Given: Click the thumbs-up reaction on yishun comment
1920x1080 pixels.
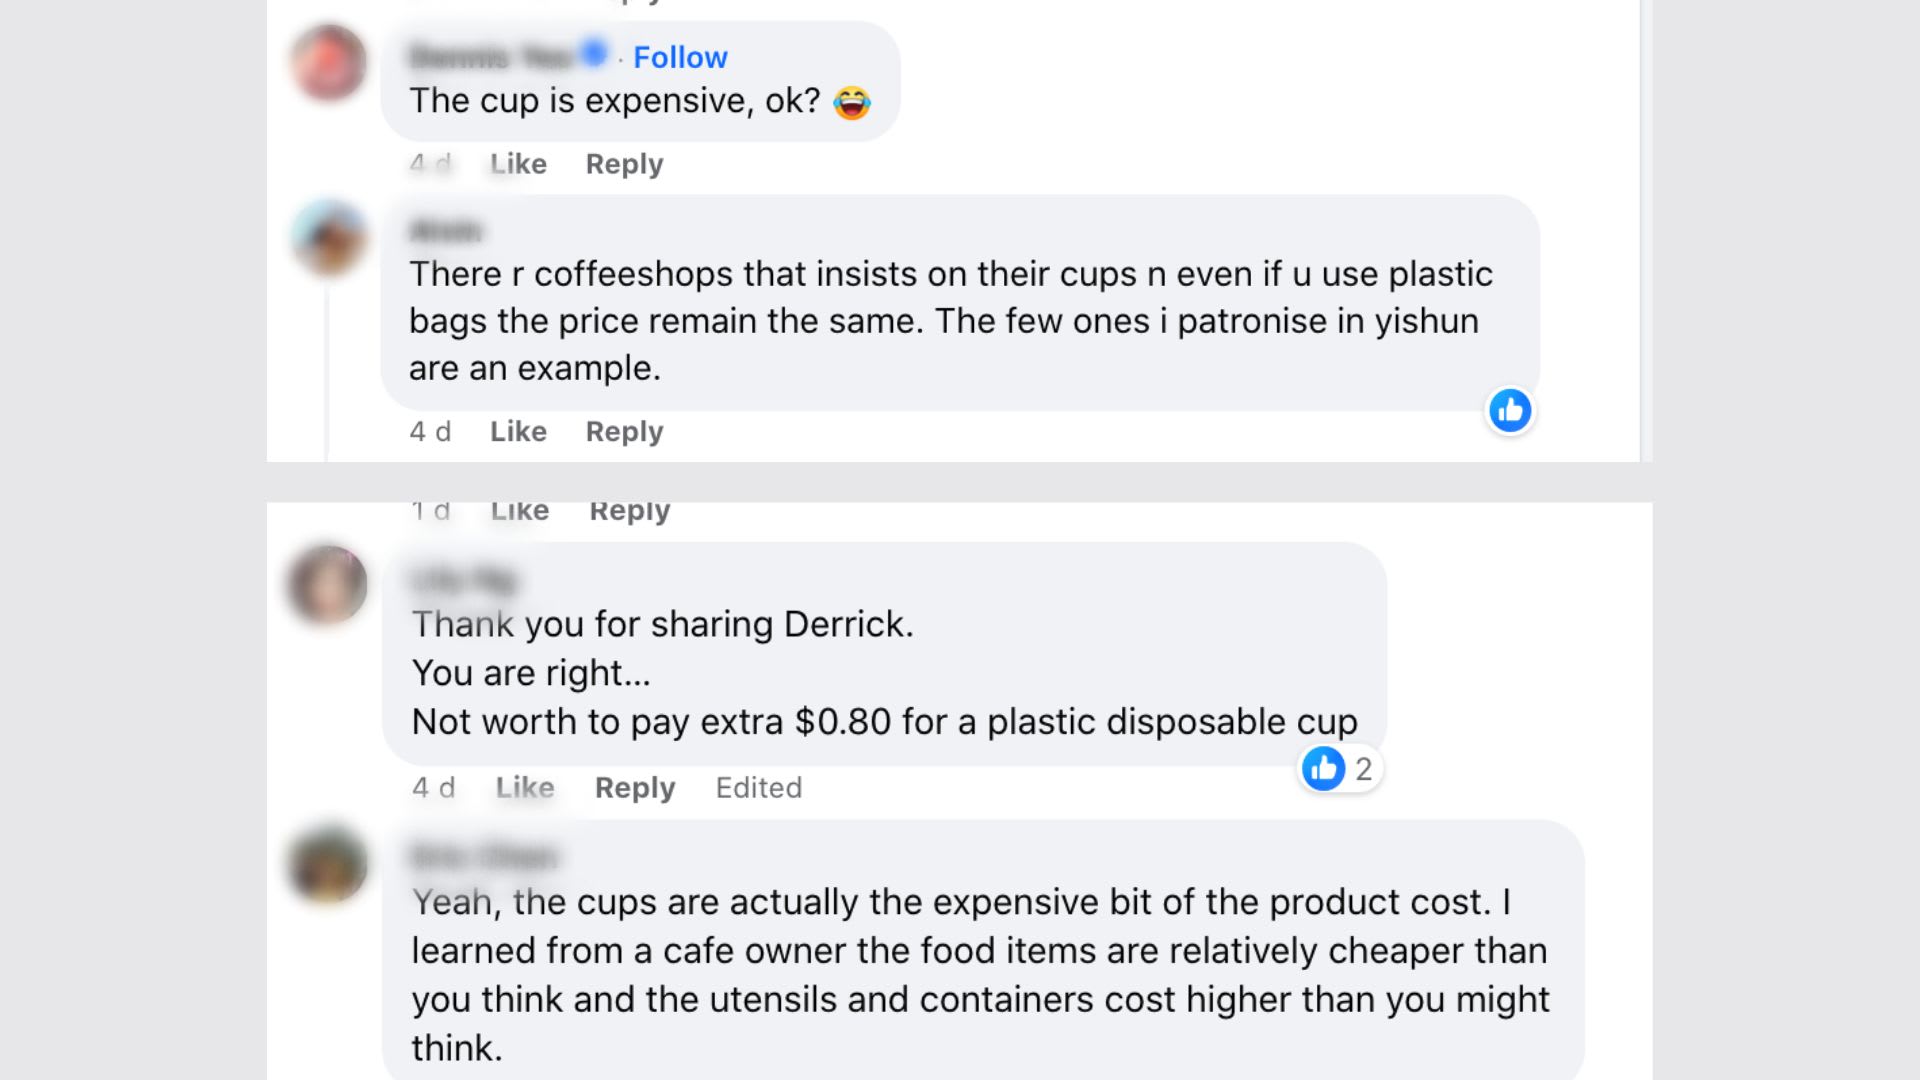Looking at the screenshot, I should pos(1510,410).
